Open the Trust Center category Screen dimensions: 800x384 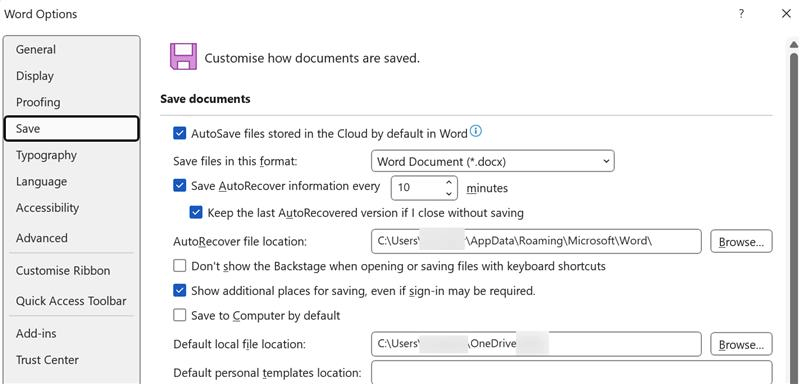[71, 360]
